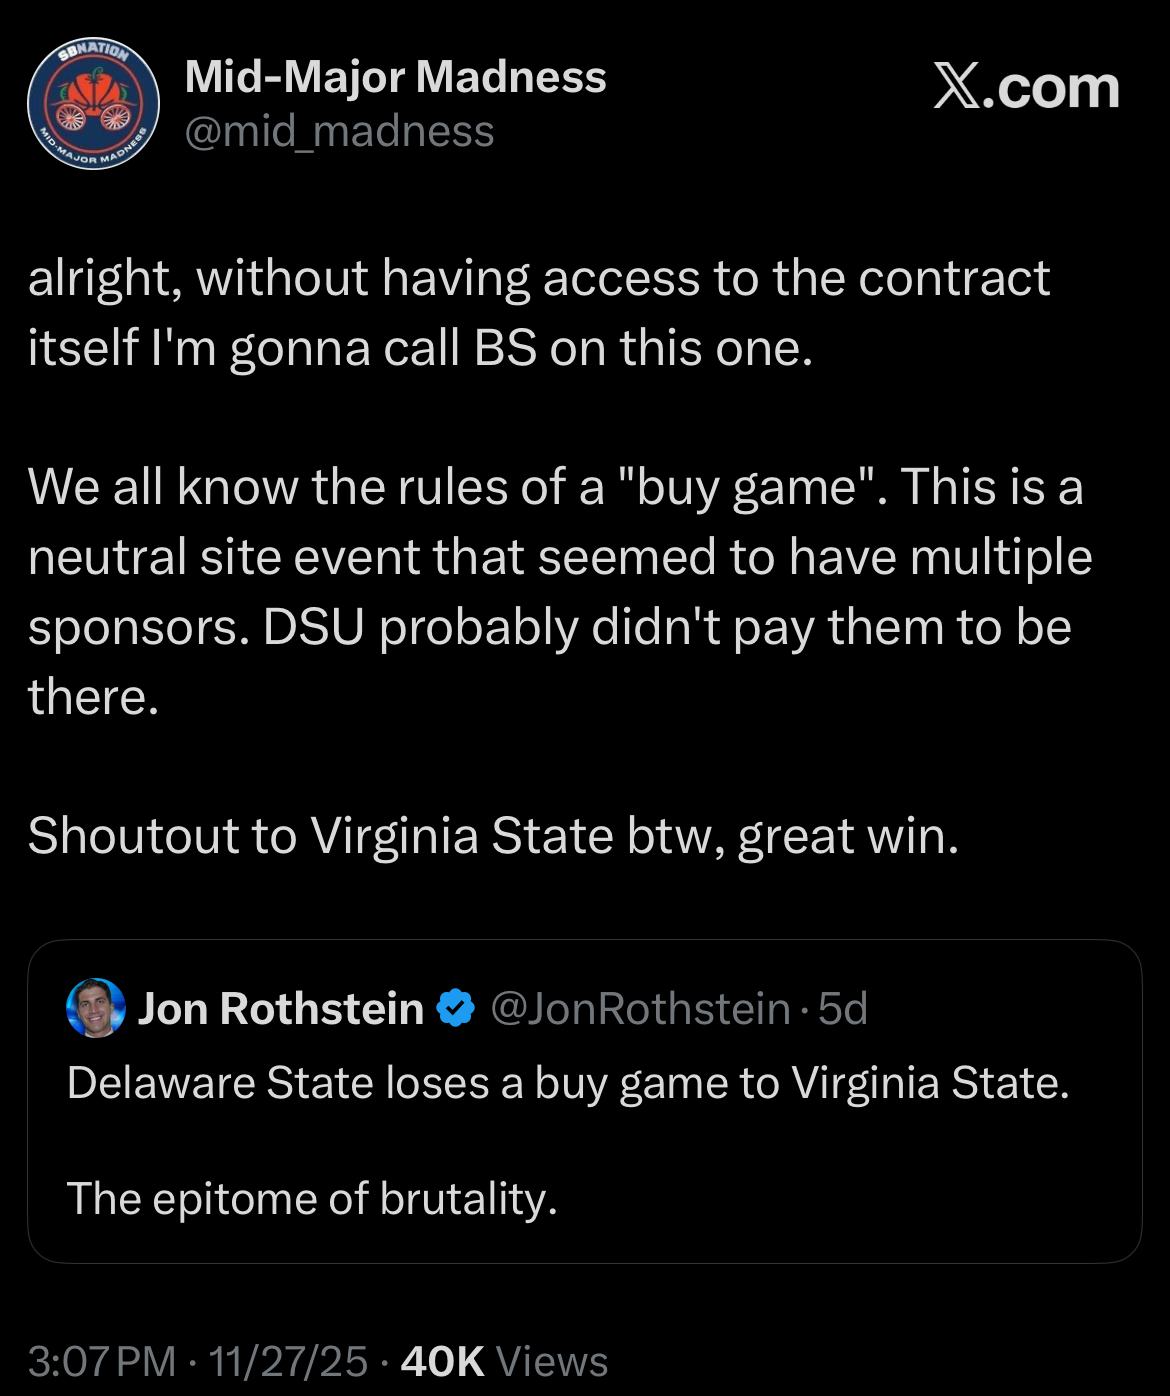The image size is (1170, 1396).
Task: Click the X logo in the corner
Action: click(x=956, y=87)
